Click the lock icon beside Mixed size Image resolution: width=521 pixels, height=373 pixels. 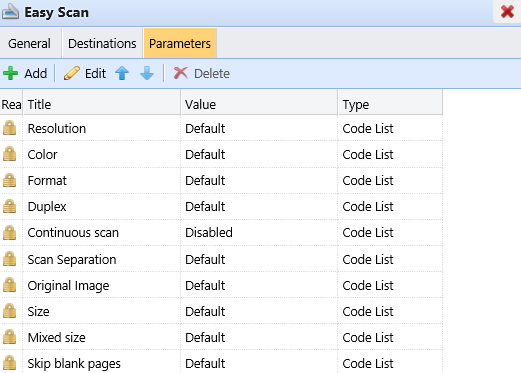coord(10,337)
